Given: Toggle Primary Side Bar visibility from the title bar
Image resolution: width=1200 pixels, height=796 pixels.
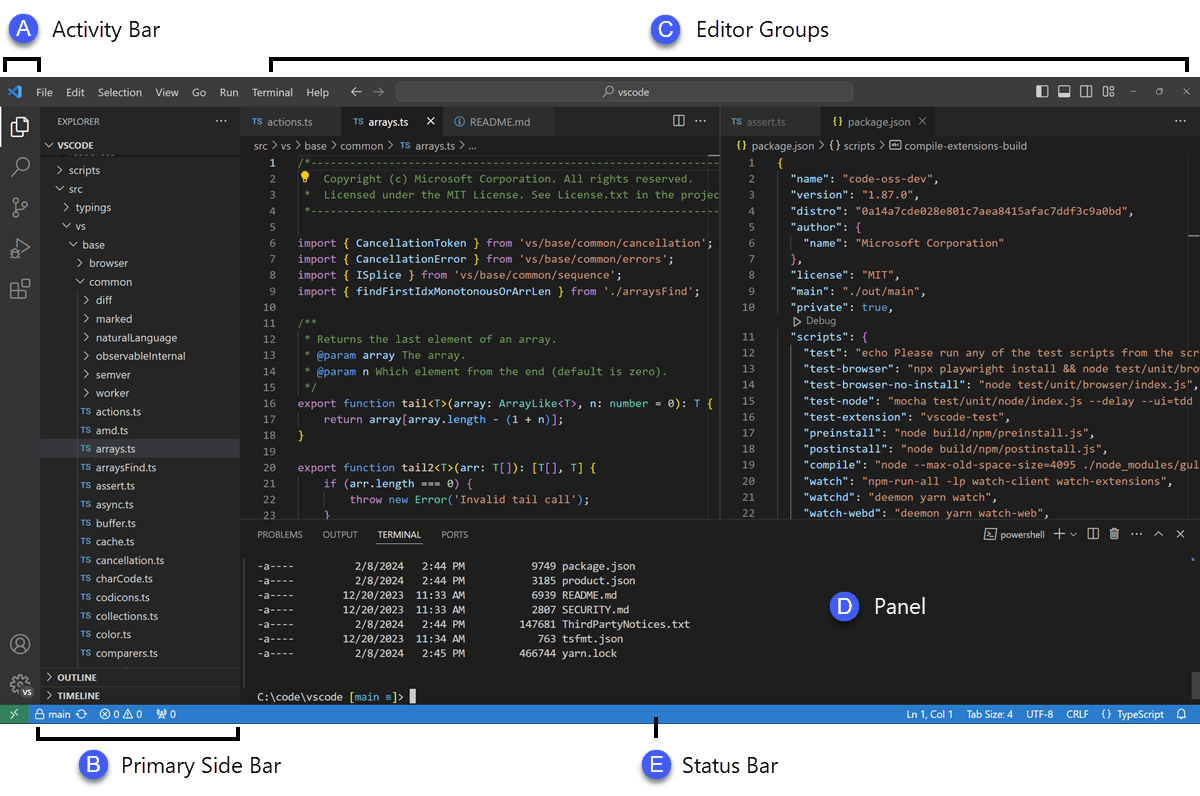Looking at the screenshot, I should 1042,90.
